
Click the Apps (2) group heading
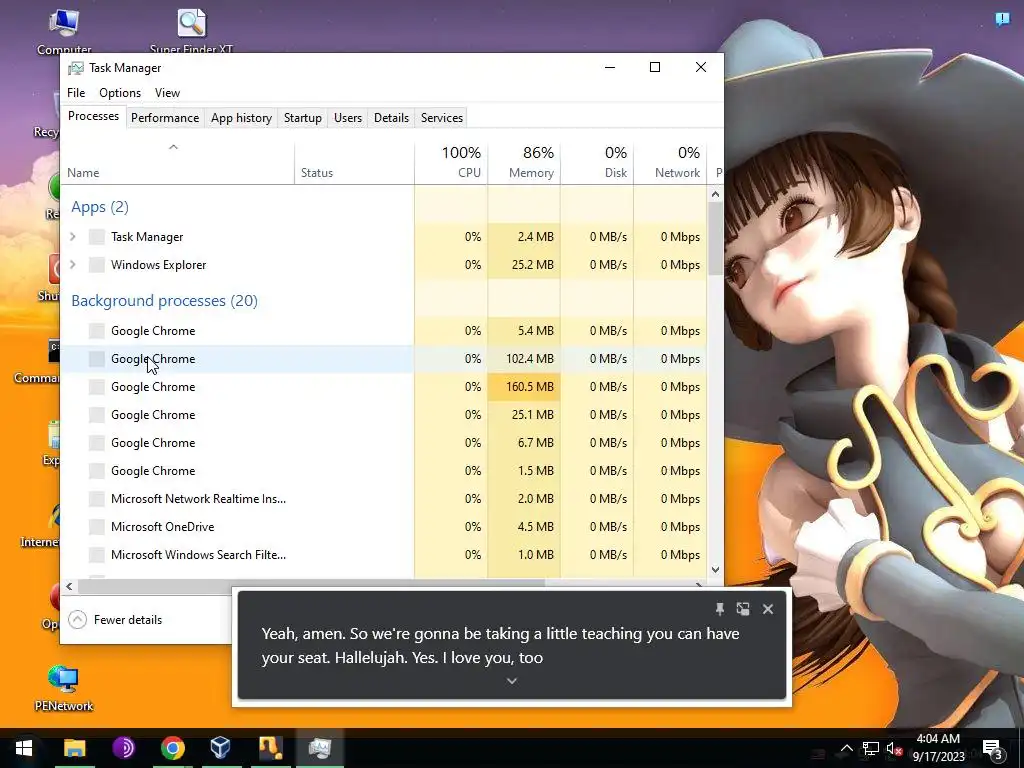point(100,207)
